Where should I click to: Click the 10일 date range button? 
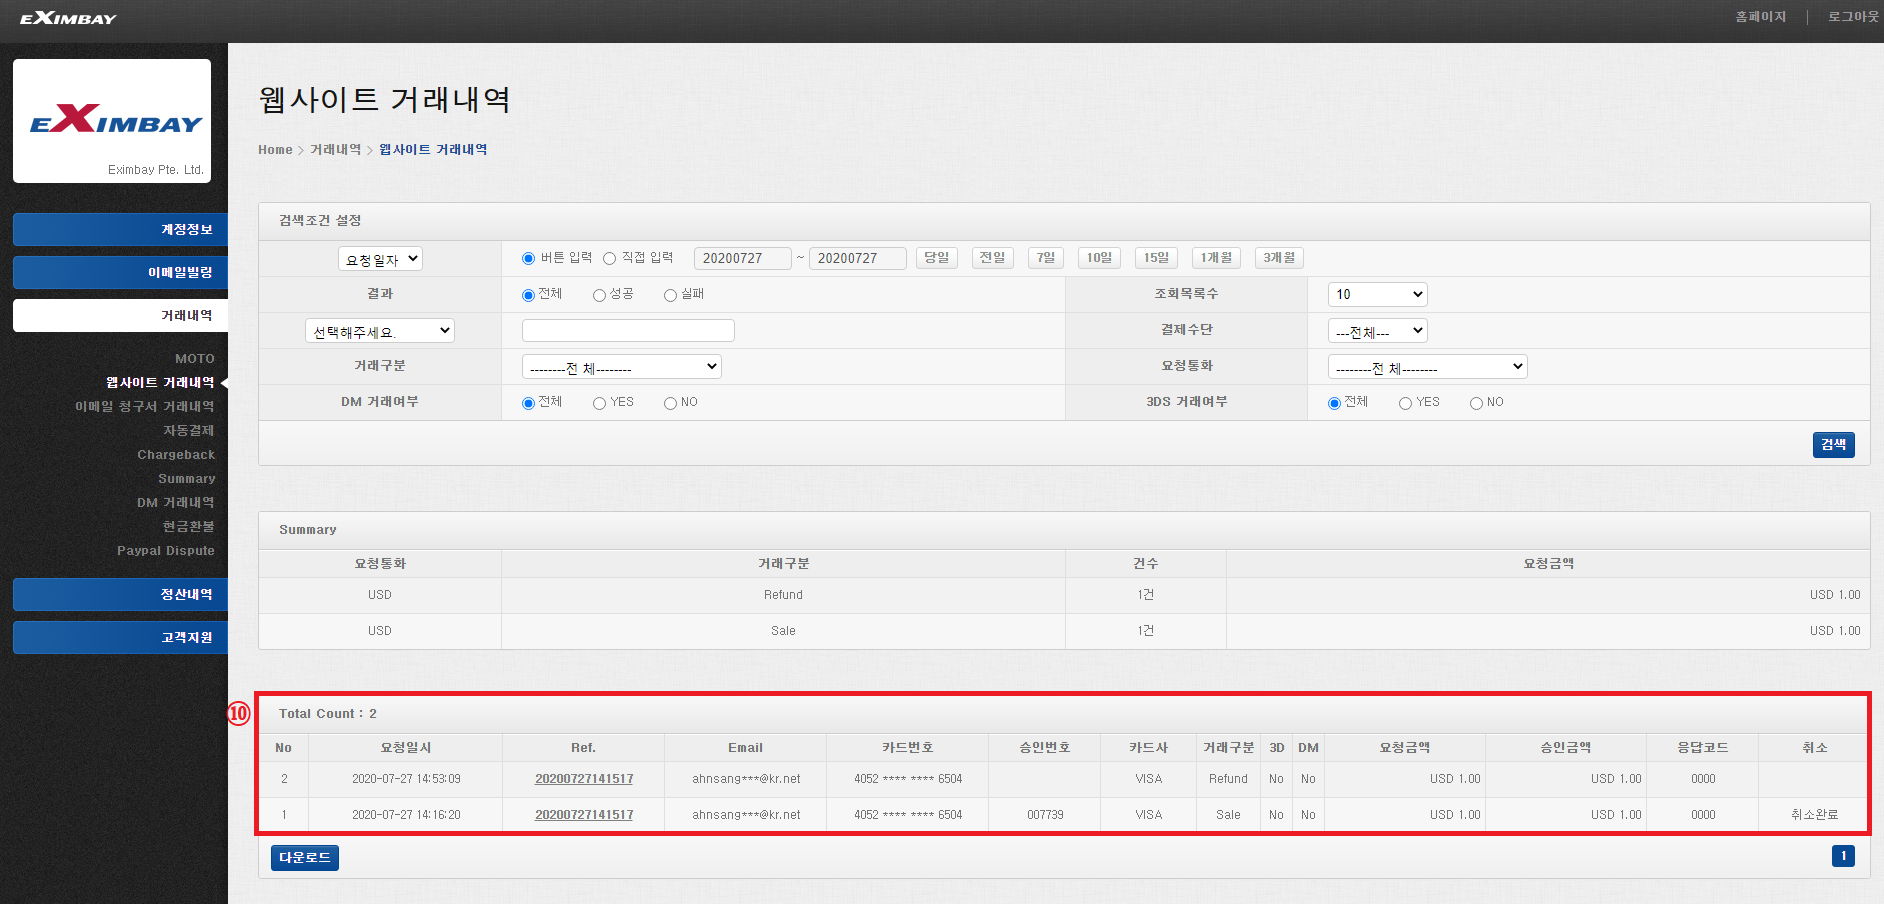[1100, 258]
